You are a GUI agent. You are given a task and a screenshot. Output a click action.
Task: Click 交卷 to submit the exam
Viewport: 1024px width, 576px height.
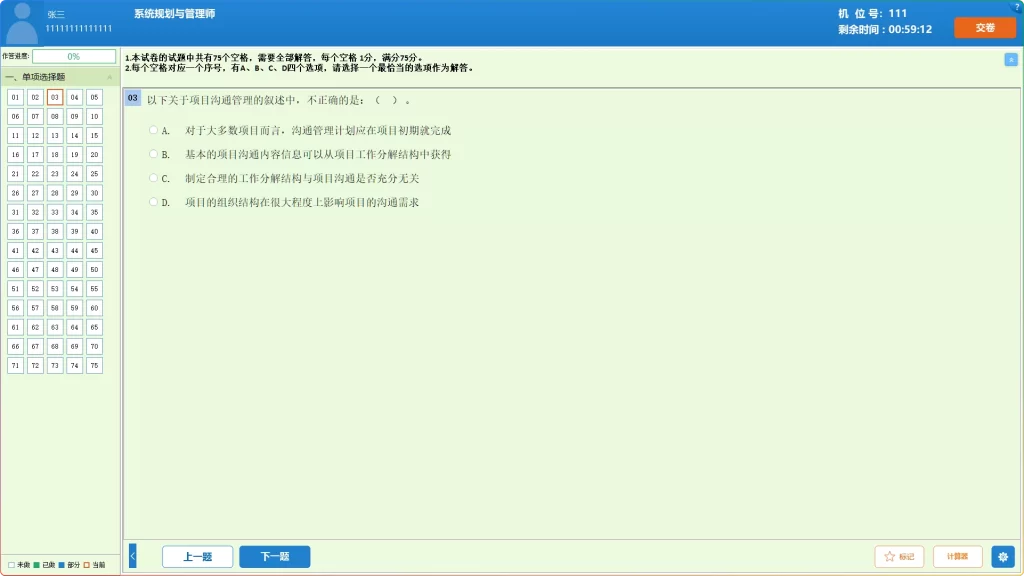pos(984,28)
